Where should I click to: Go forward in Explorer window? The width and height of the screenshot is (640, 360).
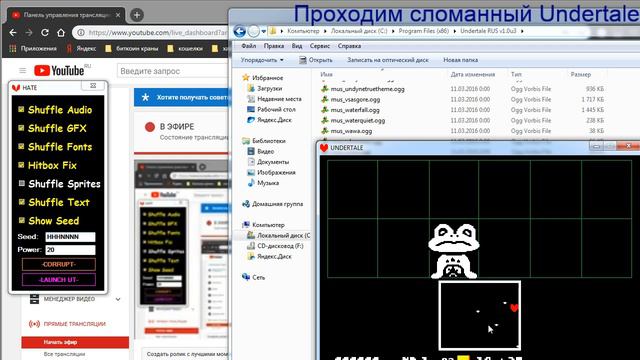pyautogui.click(x=254, y=31)
